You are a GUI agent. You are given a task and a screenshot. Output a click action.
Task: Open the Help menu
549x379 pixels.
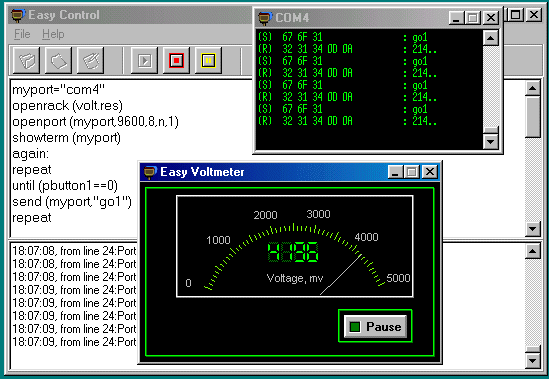click(x=53, y=34)
